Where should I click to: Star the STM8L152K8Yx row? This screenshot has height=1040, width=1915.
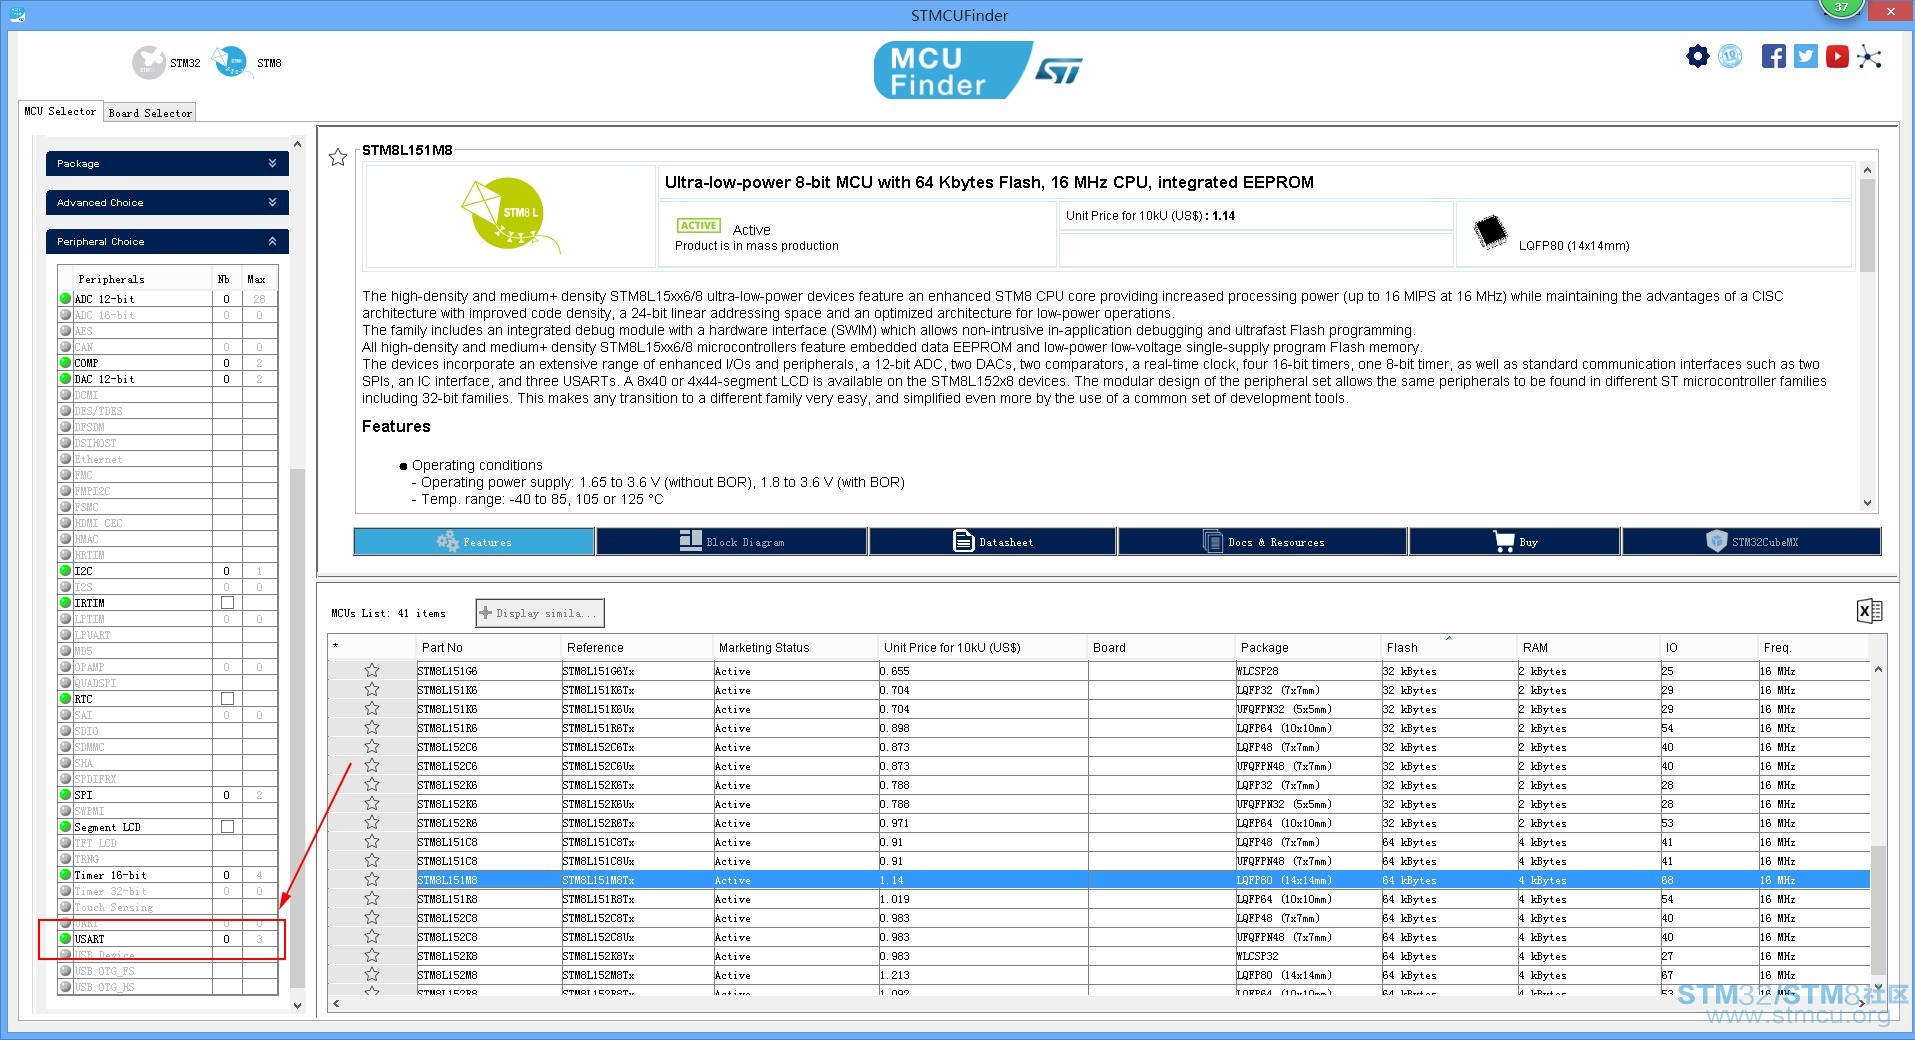tap(372, 956)
